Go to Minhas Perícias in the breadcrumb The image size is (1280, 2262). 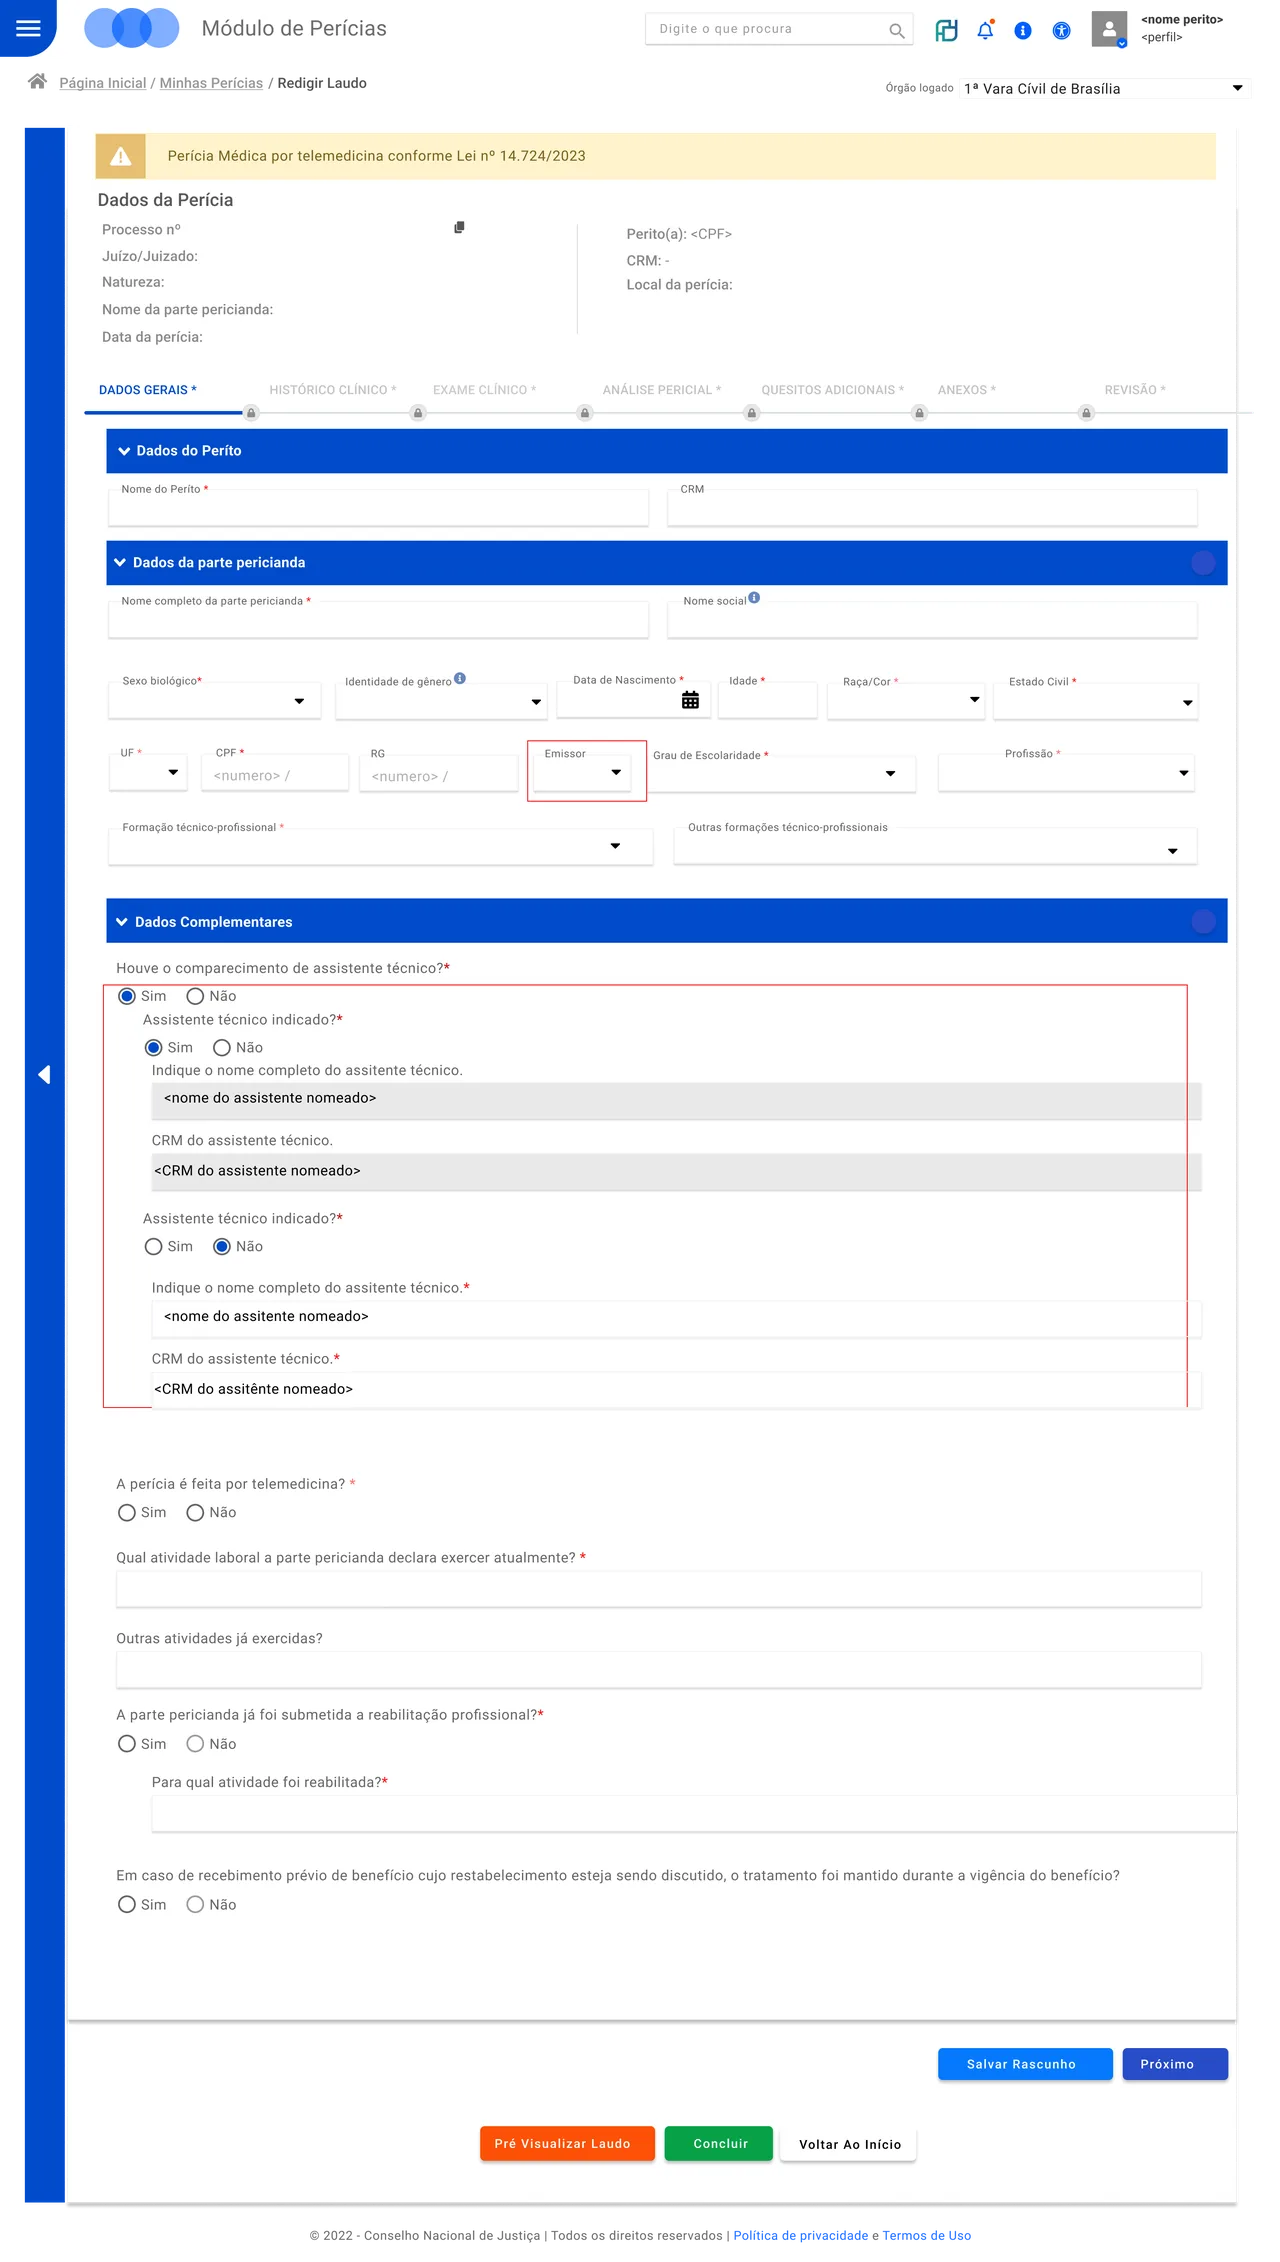(211, 83)
